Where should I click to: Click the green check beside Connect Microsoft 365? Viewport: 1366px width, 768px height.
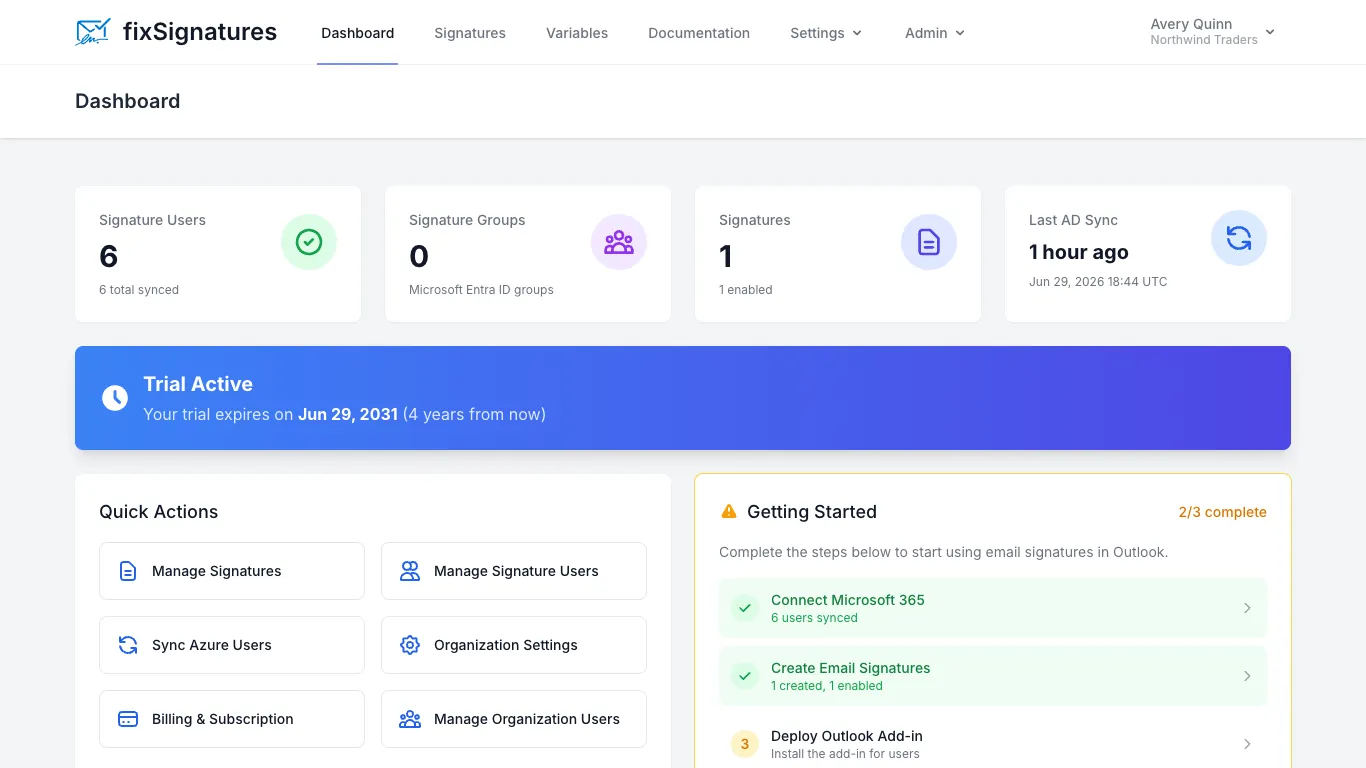[745, 608]
